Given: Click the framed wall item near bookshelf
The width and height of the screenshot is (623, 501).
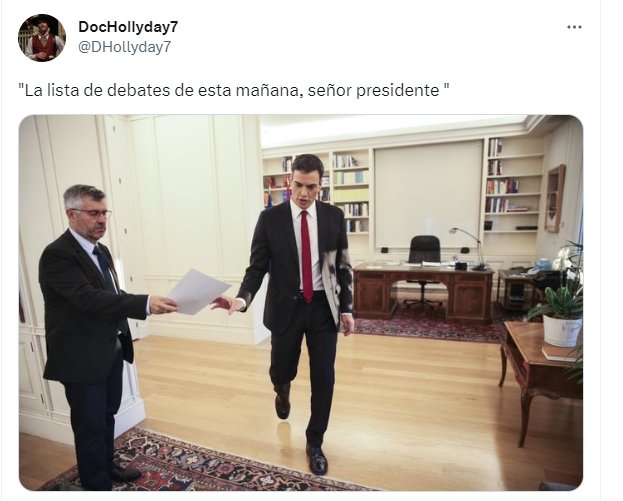Looking at the screenshot, I should click(x=555, y=199).
